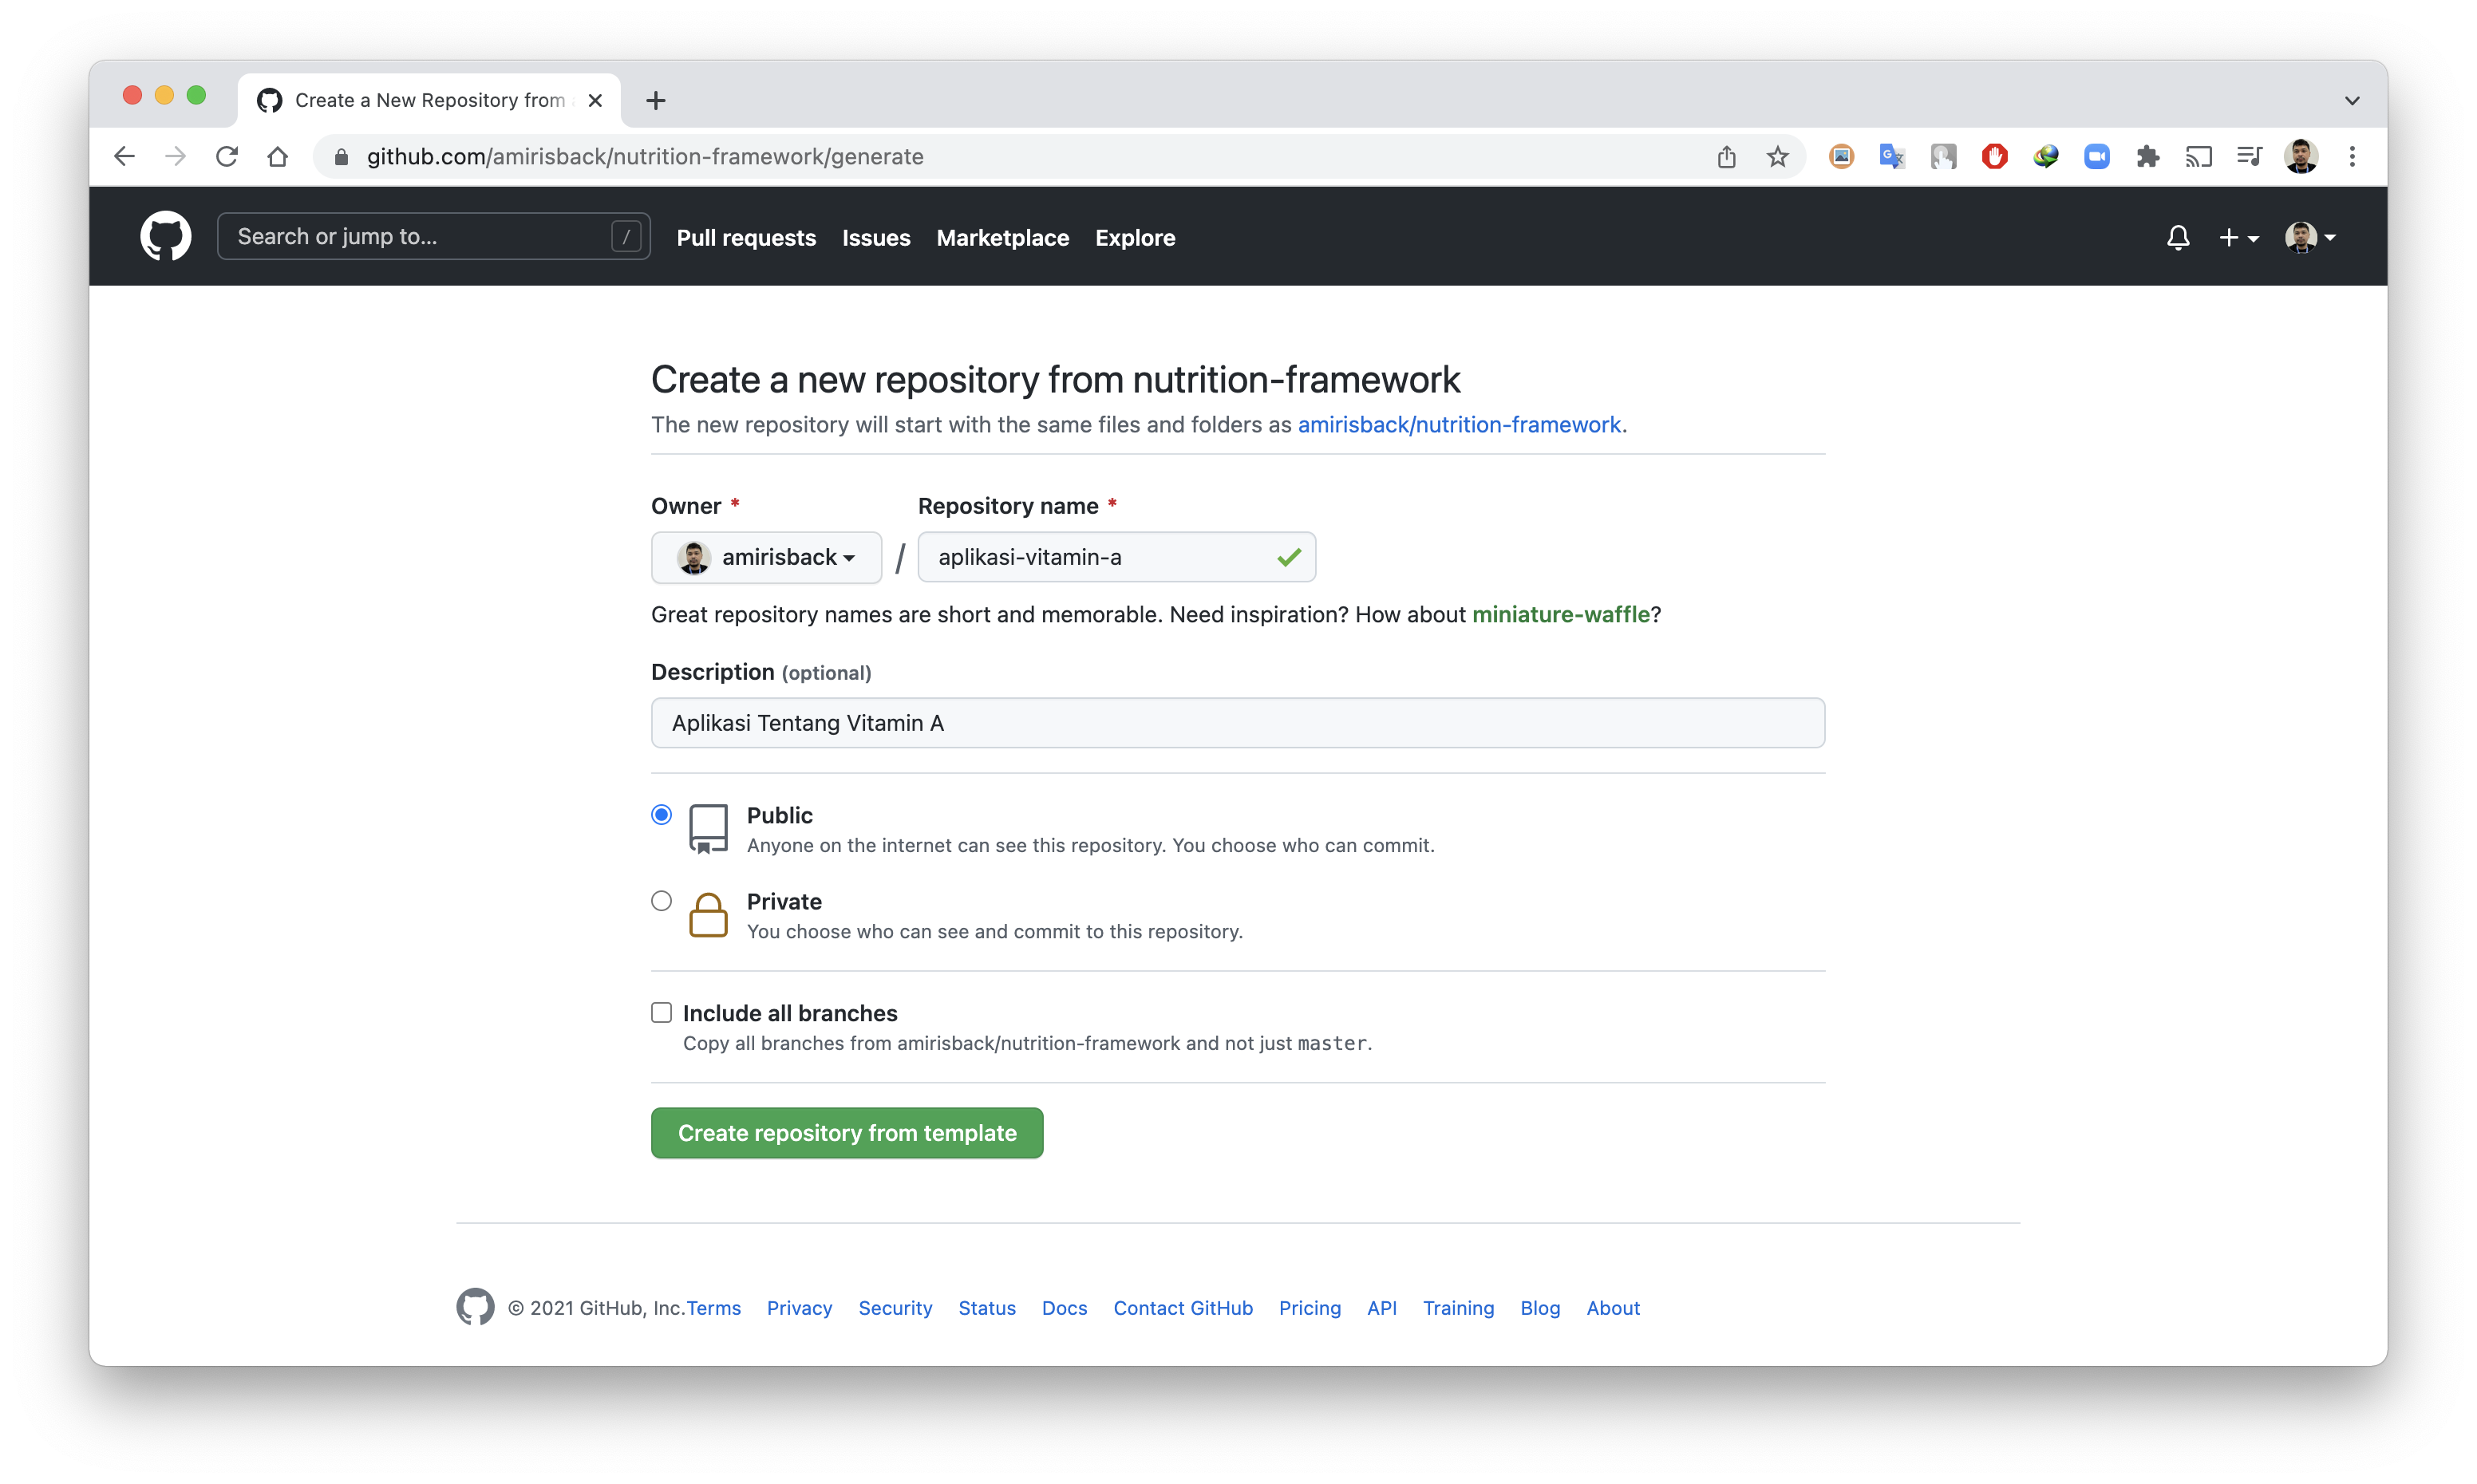Screen dimensions: 2477x1484
Task: Click the share page icon in address bar
Action: pyautogui.click(x=1726, y=157)
